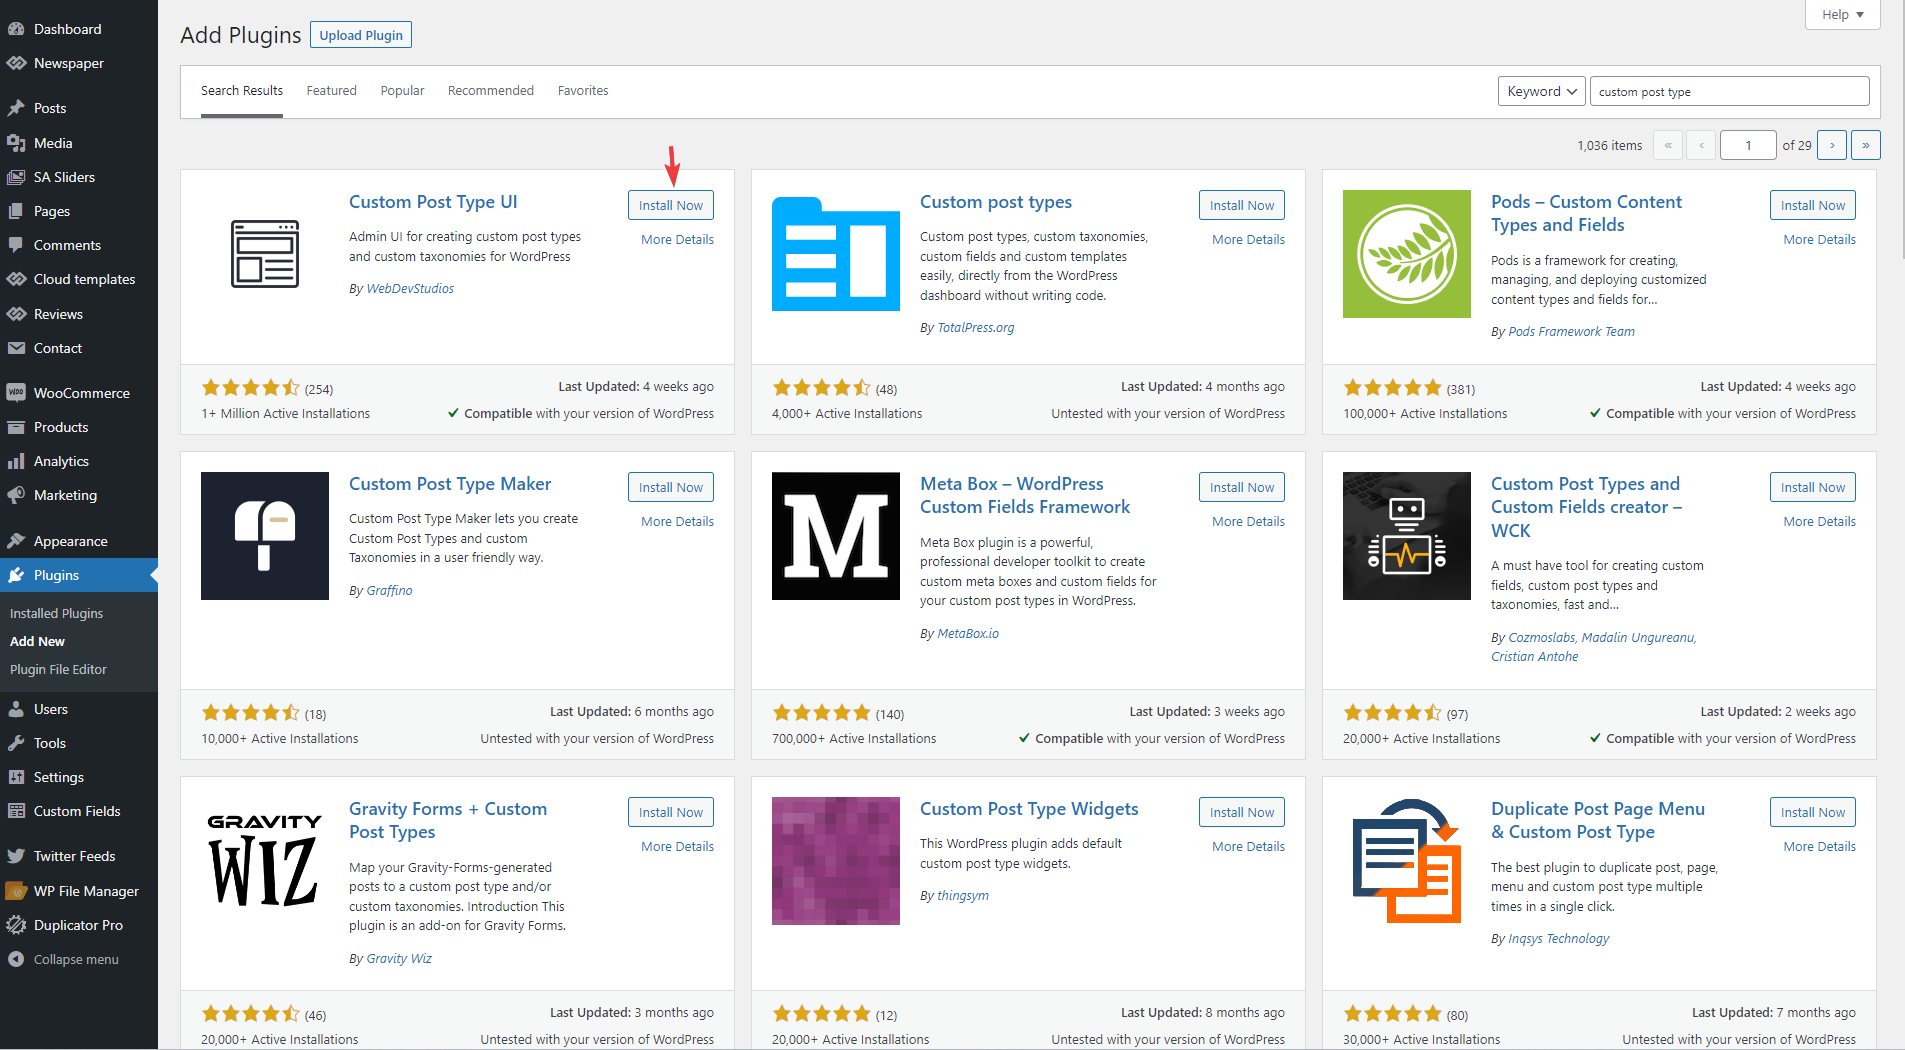
Task: Click the Reviews icon in sidebar
Action: pos(16,314)
